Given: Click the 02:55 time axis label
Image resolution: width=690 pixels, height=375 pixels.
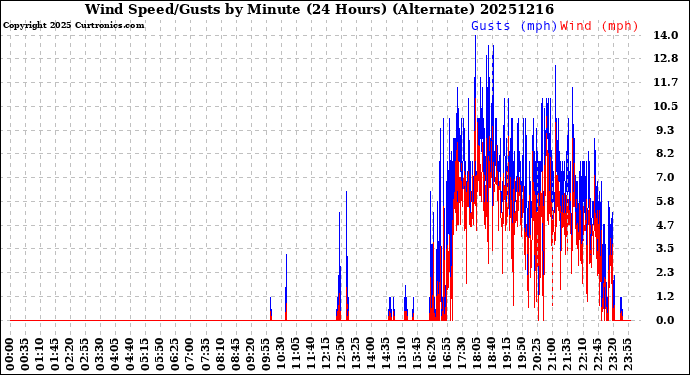Looking at the screenshot, I should (85, 355).
